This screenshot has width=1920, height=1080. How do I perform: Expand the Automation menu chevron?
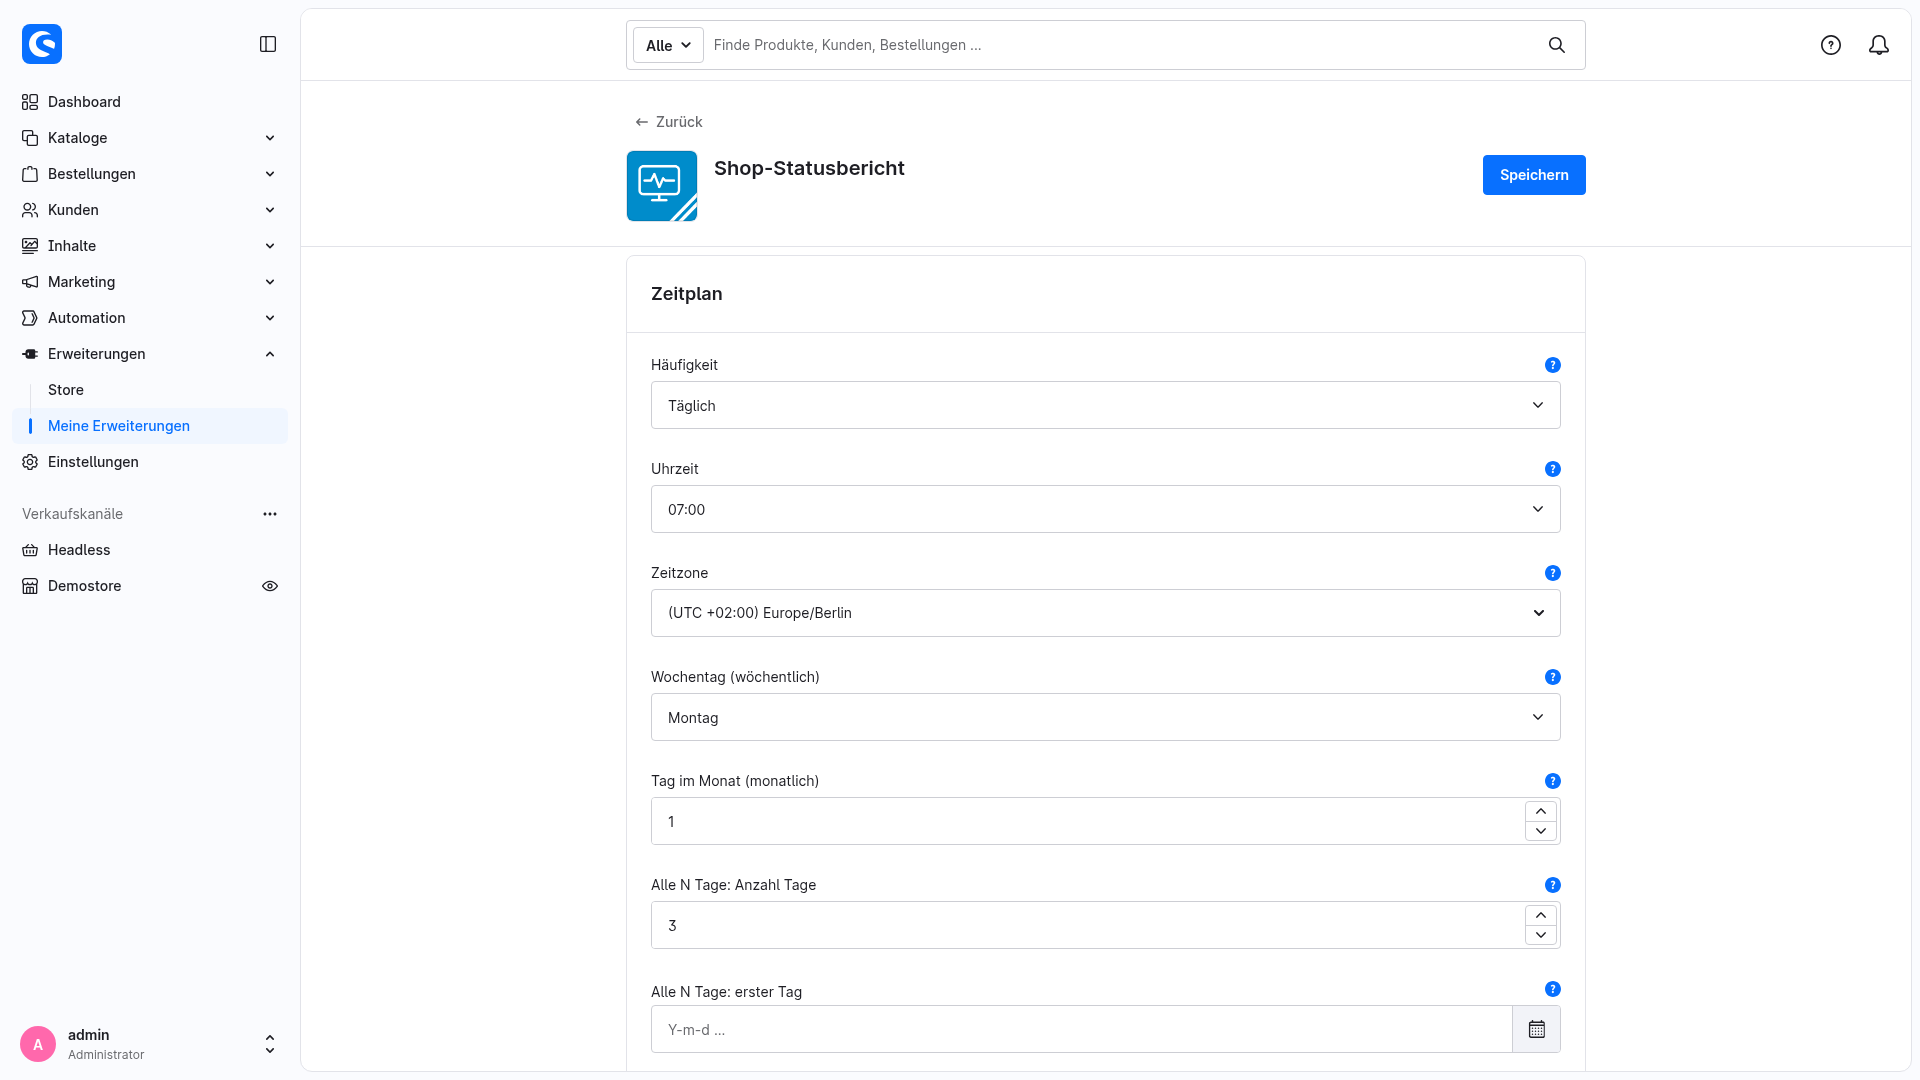coord(270,318)
